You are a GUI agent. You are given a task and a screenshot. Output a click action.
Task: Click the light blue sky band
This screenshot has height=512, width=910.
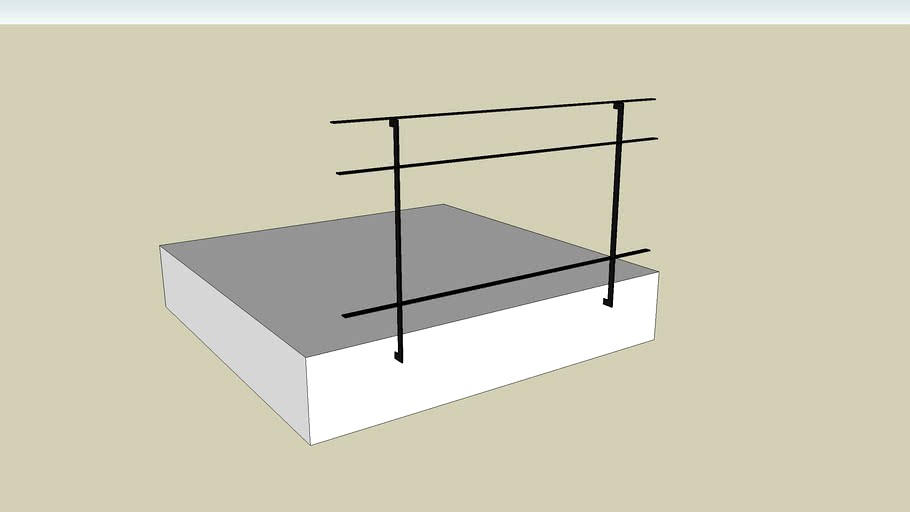[455, 11]
